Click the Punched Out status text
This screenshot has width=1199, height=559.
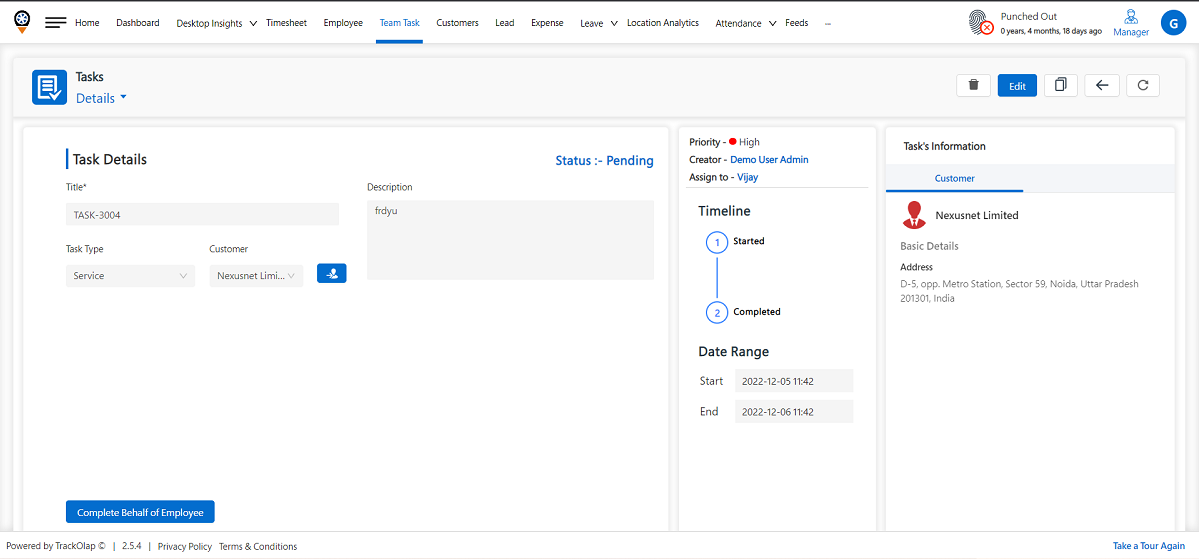[x=1029, y=16]
